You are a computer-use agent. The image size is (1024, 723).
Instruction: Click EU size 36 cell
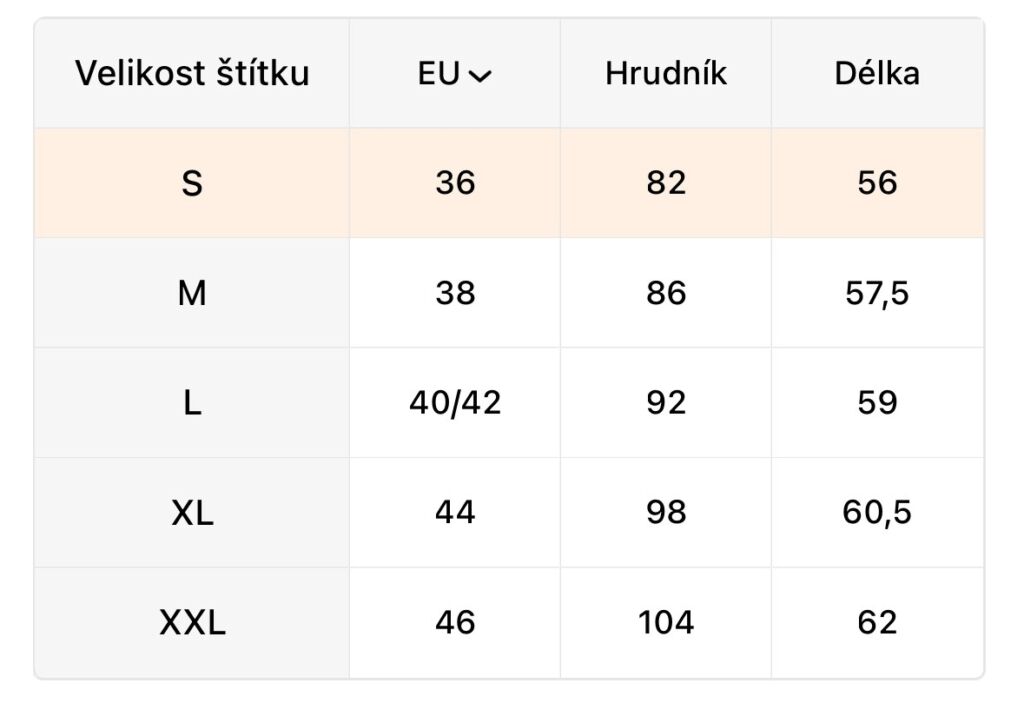[x=455, y=184]
